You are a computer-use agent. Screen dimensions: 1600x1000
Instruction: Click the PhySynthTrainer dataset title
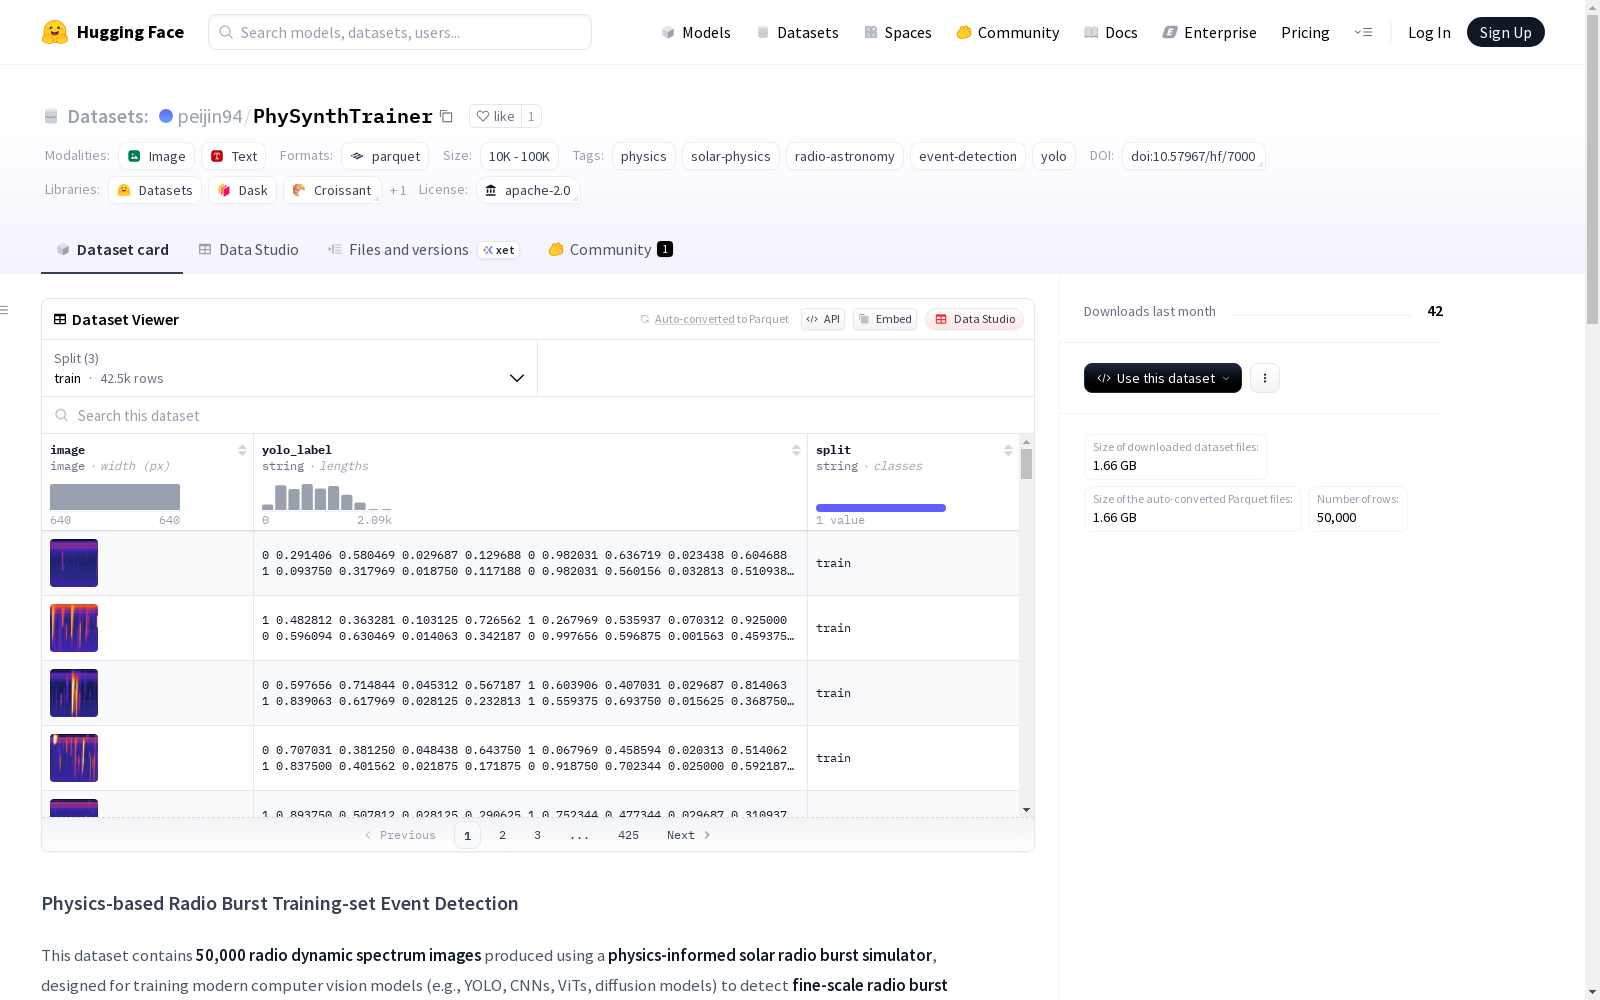click(343, 116)
